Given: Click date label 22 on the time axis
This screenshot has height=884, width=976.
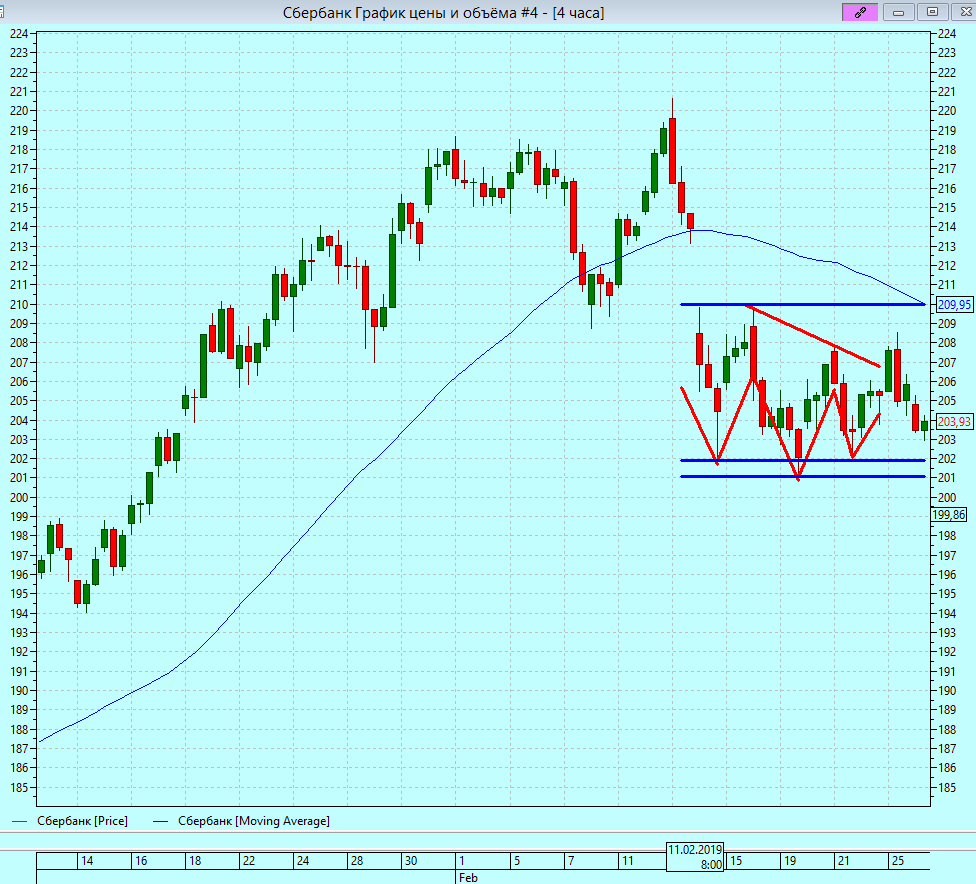Looking at the screenshot, I should tap(249, 861).
